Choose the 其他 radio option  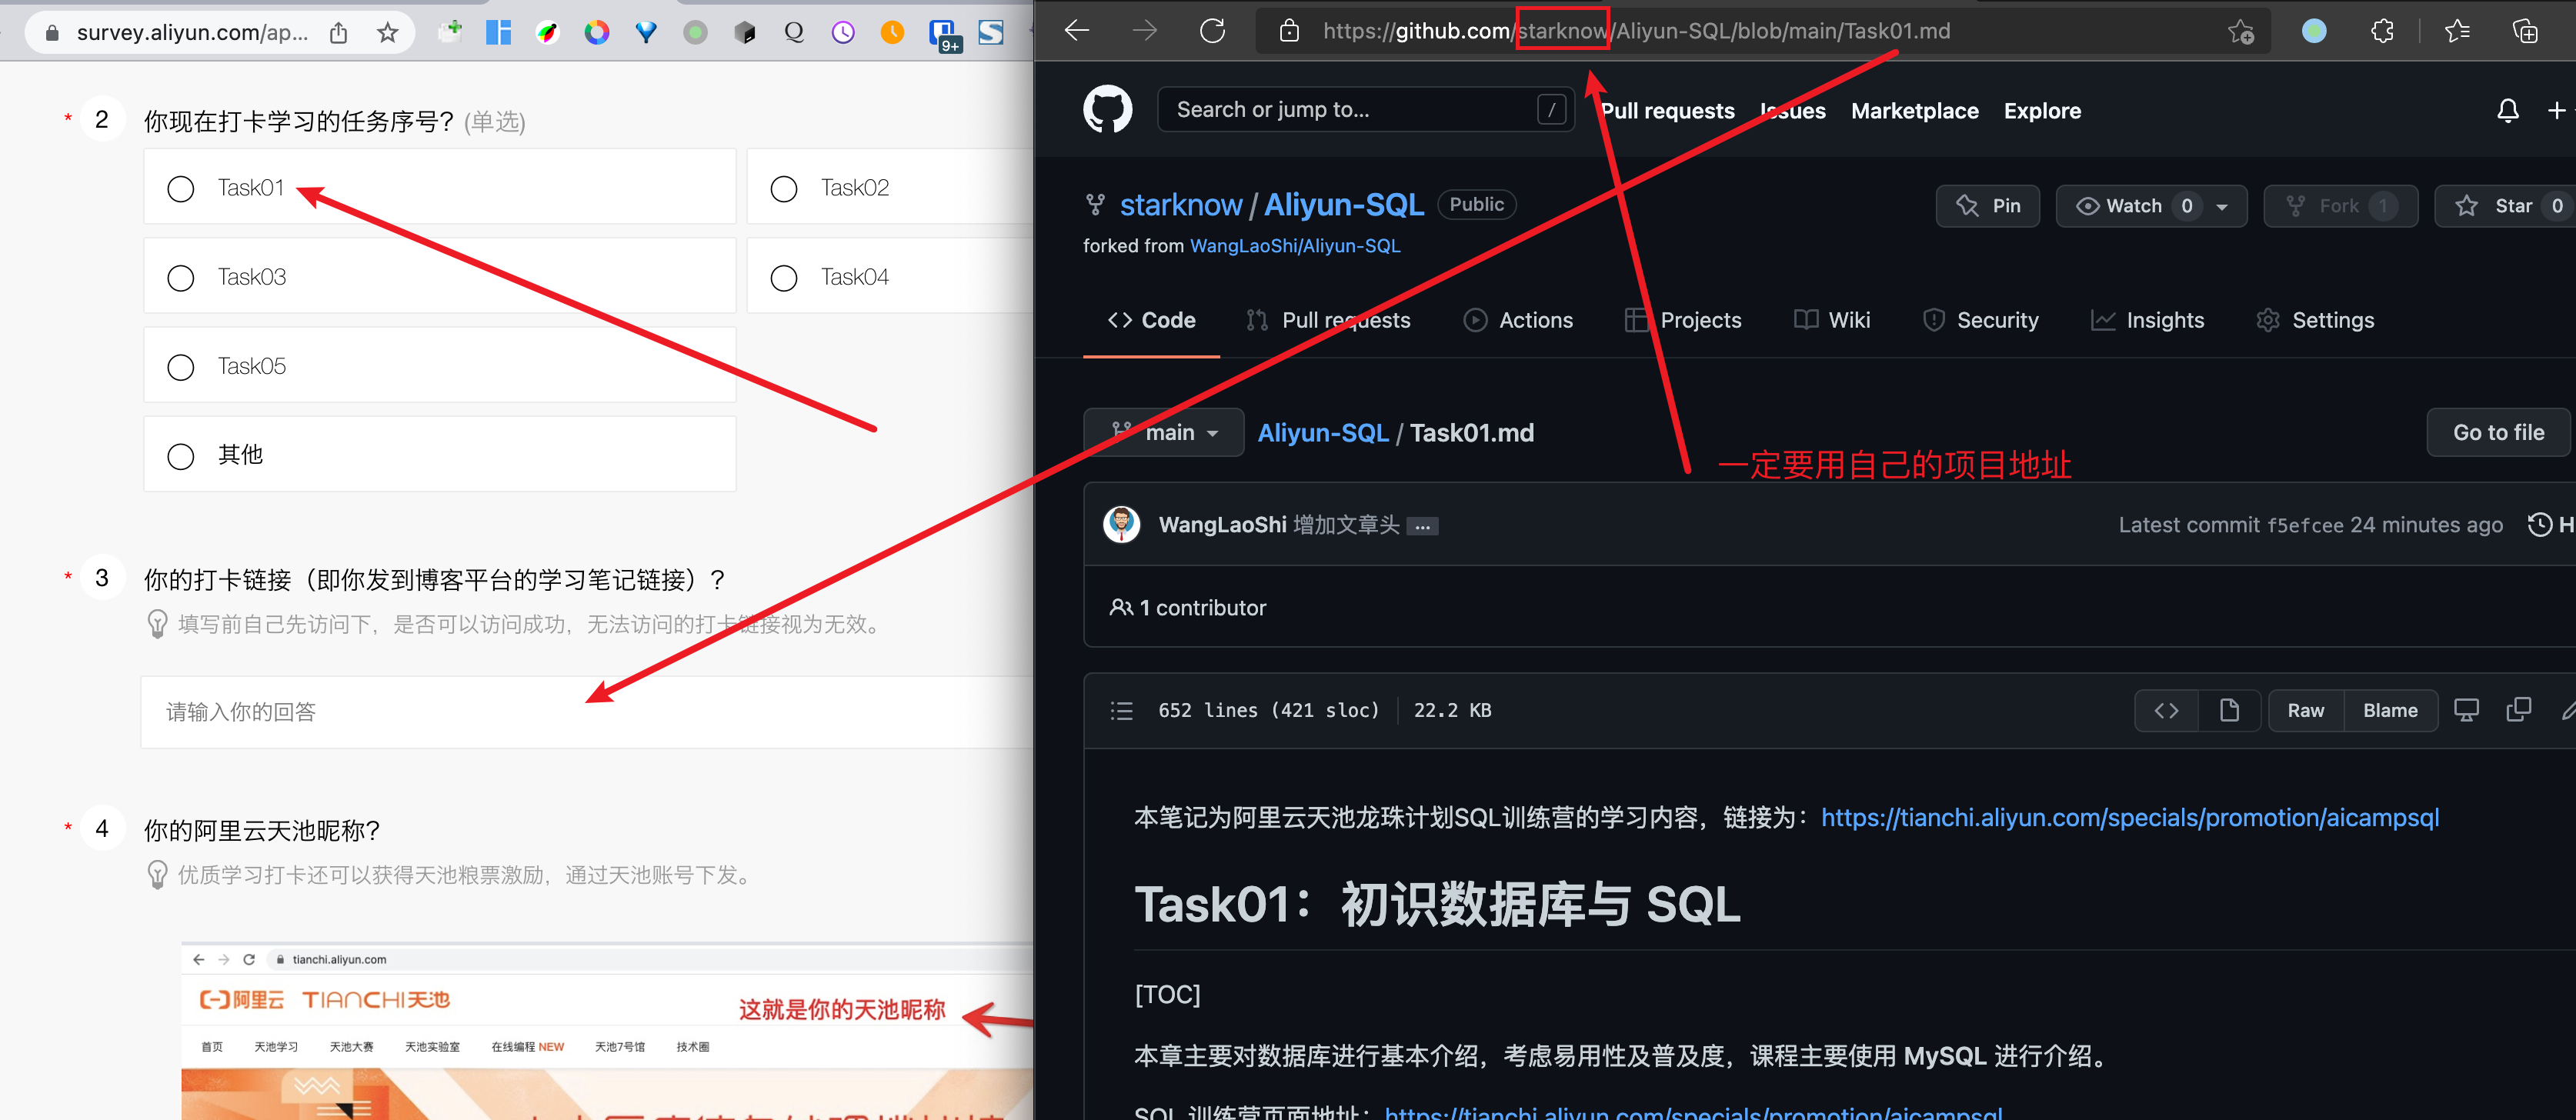[181, 456]
